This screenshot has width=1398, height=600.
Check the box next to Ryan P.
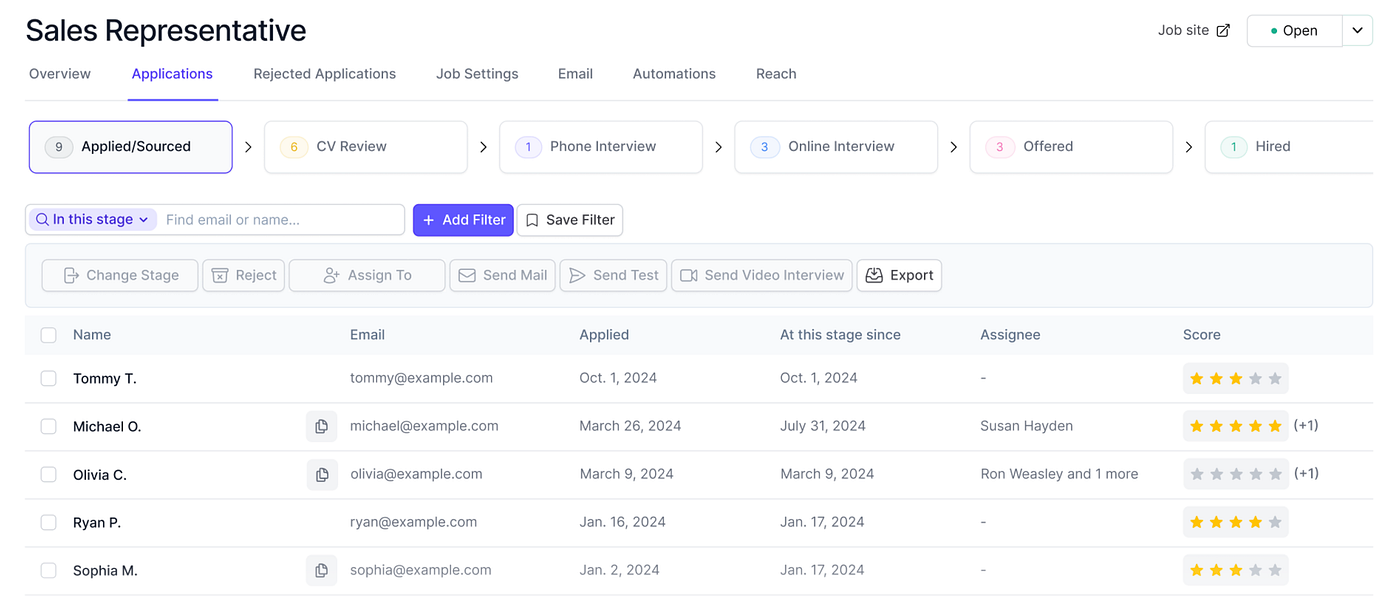48,523
